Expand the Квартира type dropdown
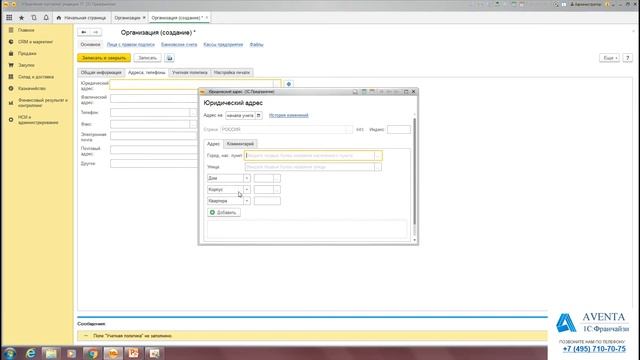Viewport: 640px width, 360px height. [x=247, y=201]
